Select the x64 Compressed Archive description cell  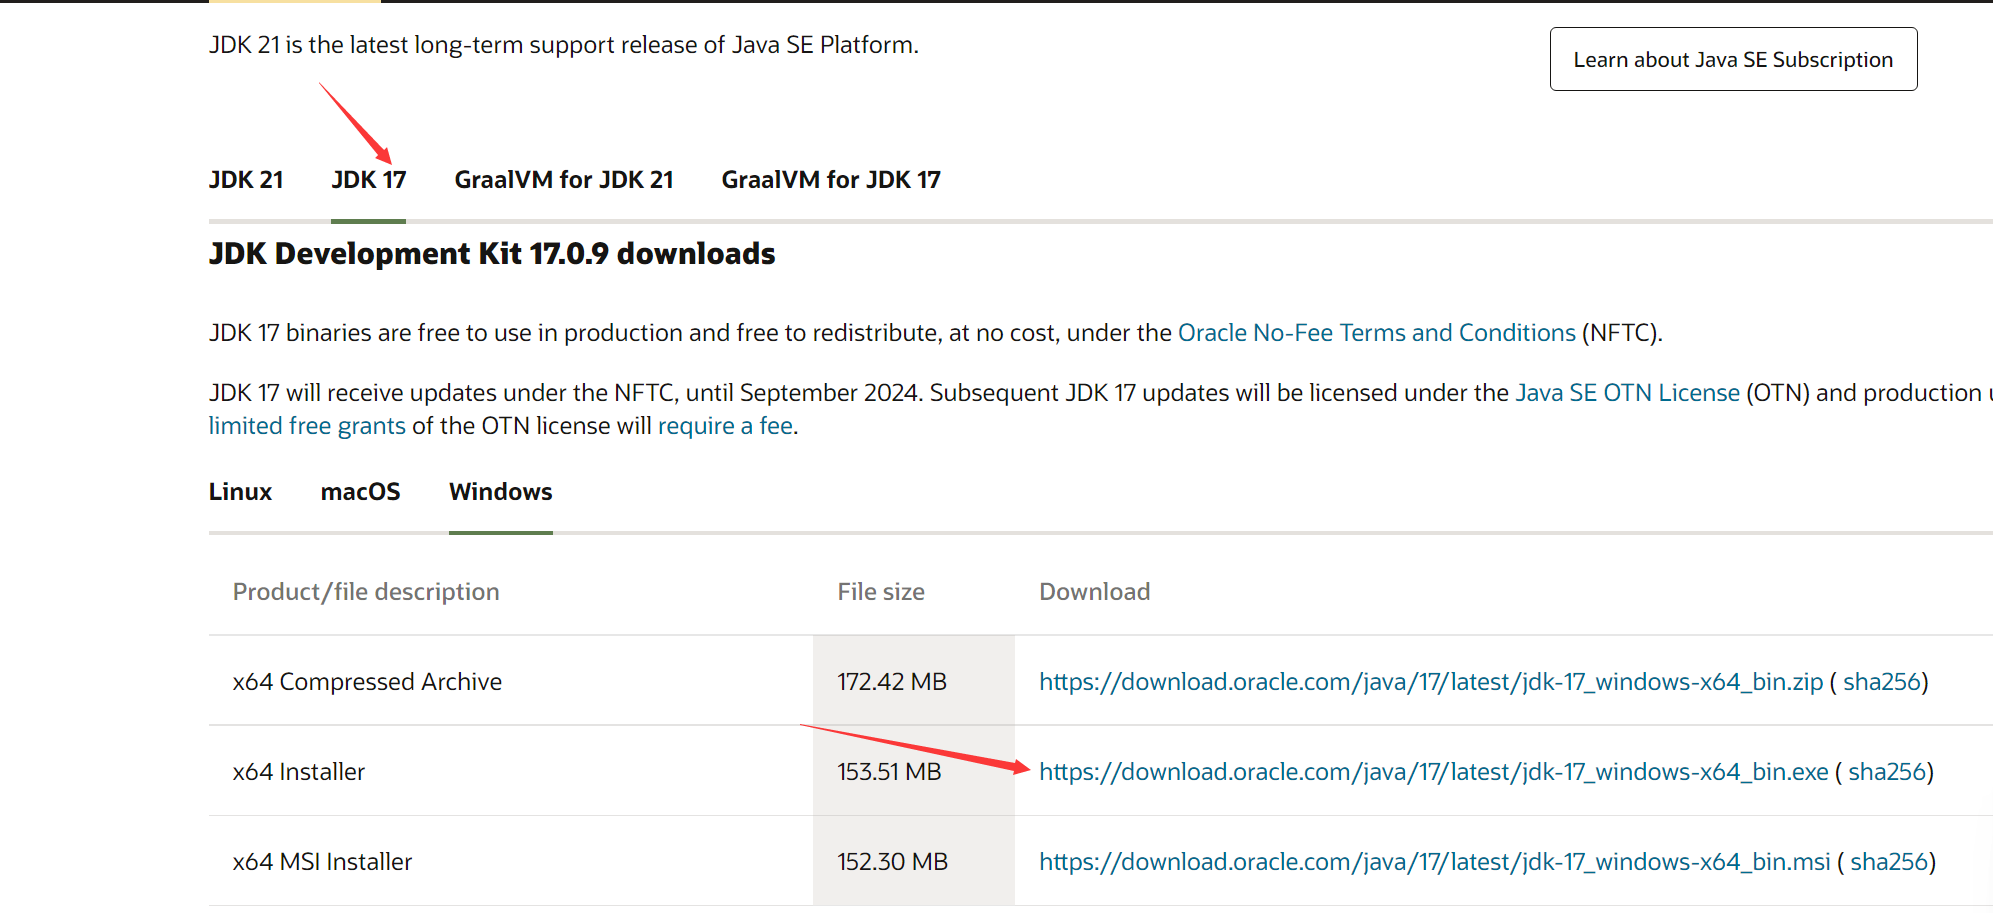click(x=511, y=681)
